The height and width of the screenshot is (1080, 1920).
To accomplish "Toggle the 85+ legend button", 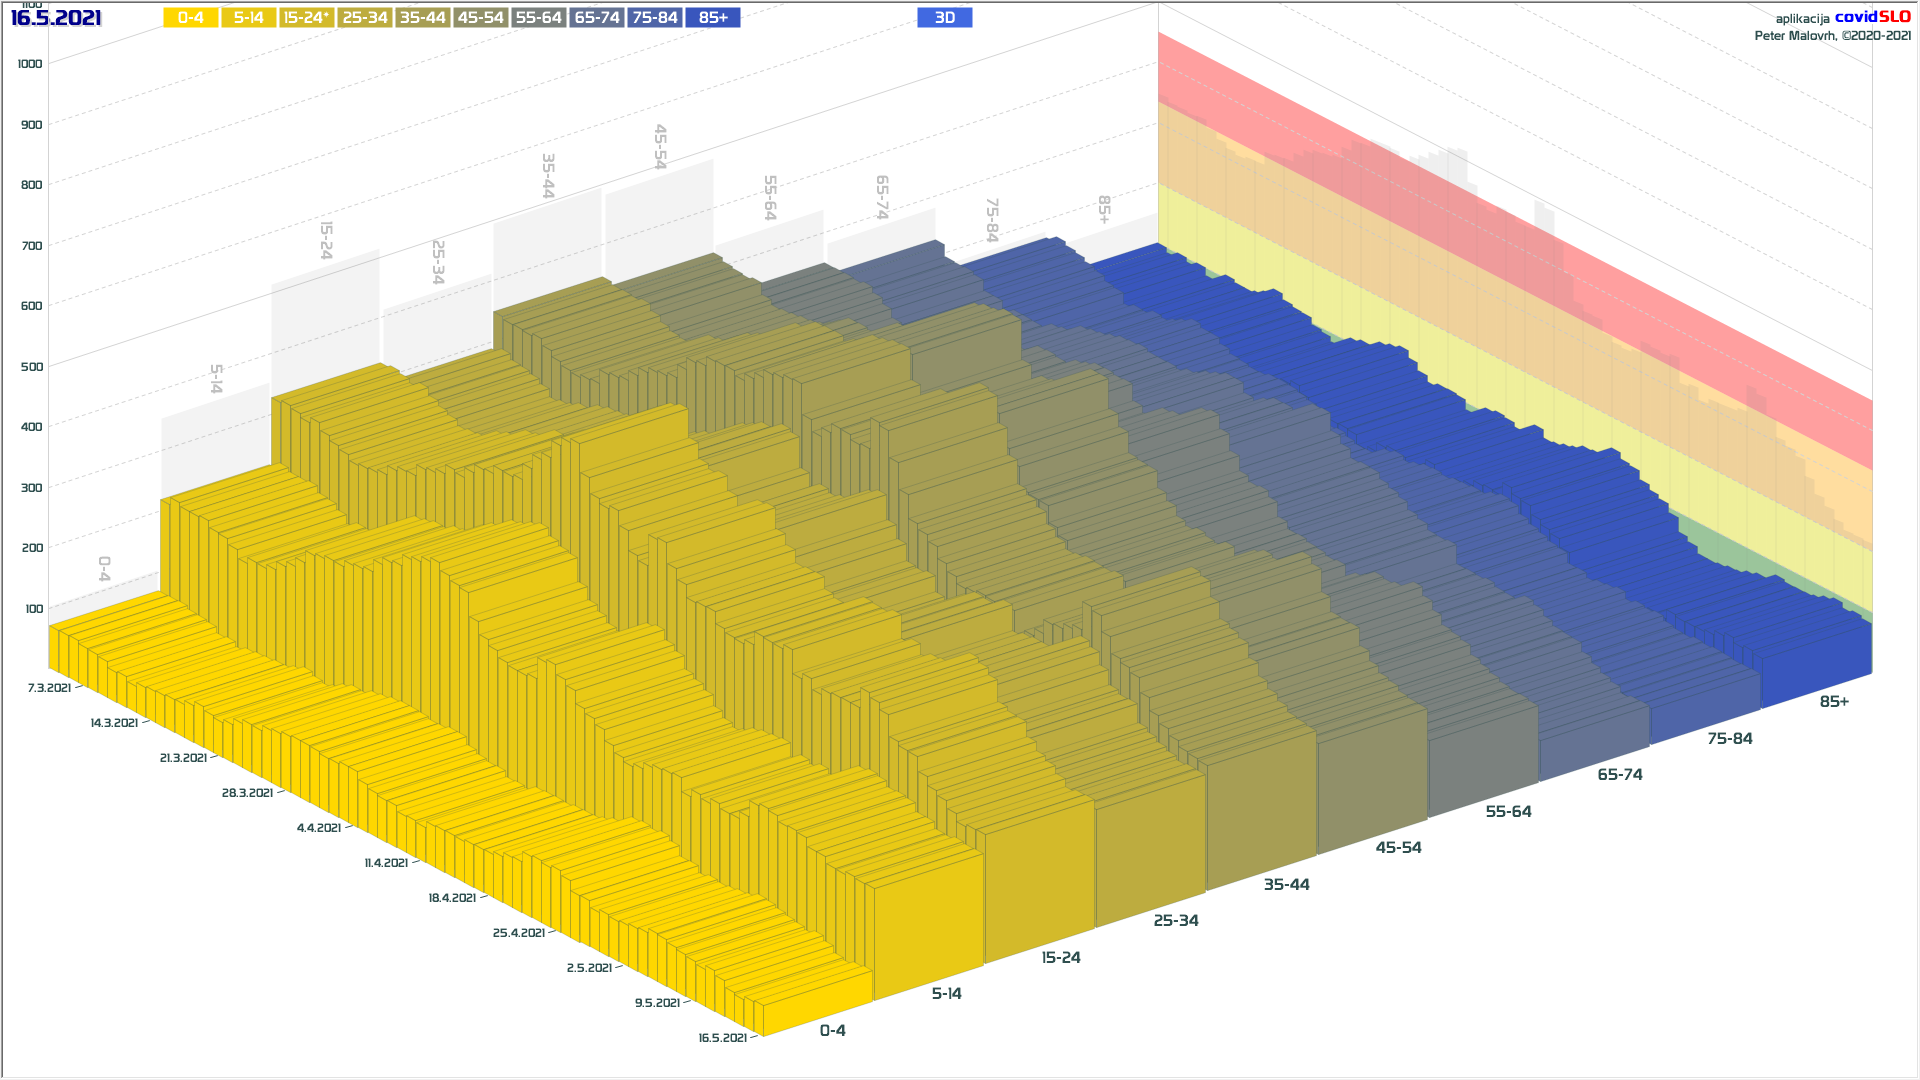I will click(713, 18).
